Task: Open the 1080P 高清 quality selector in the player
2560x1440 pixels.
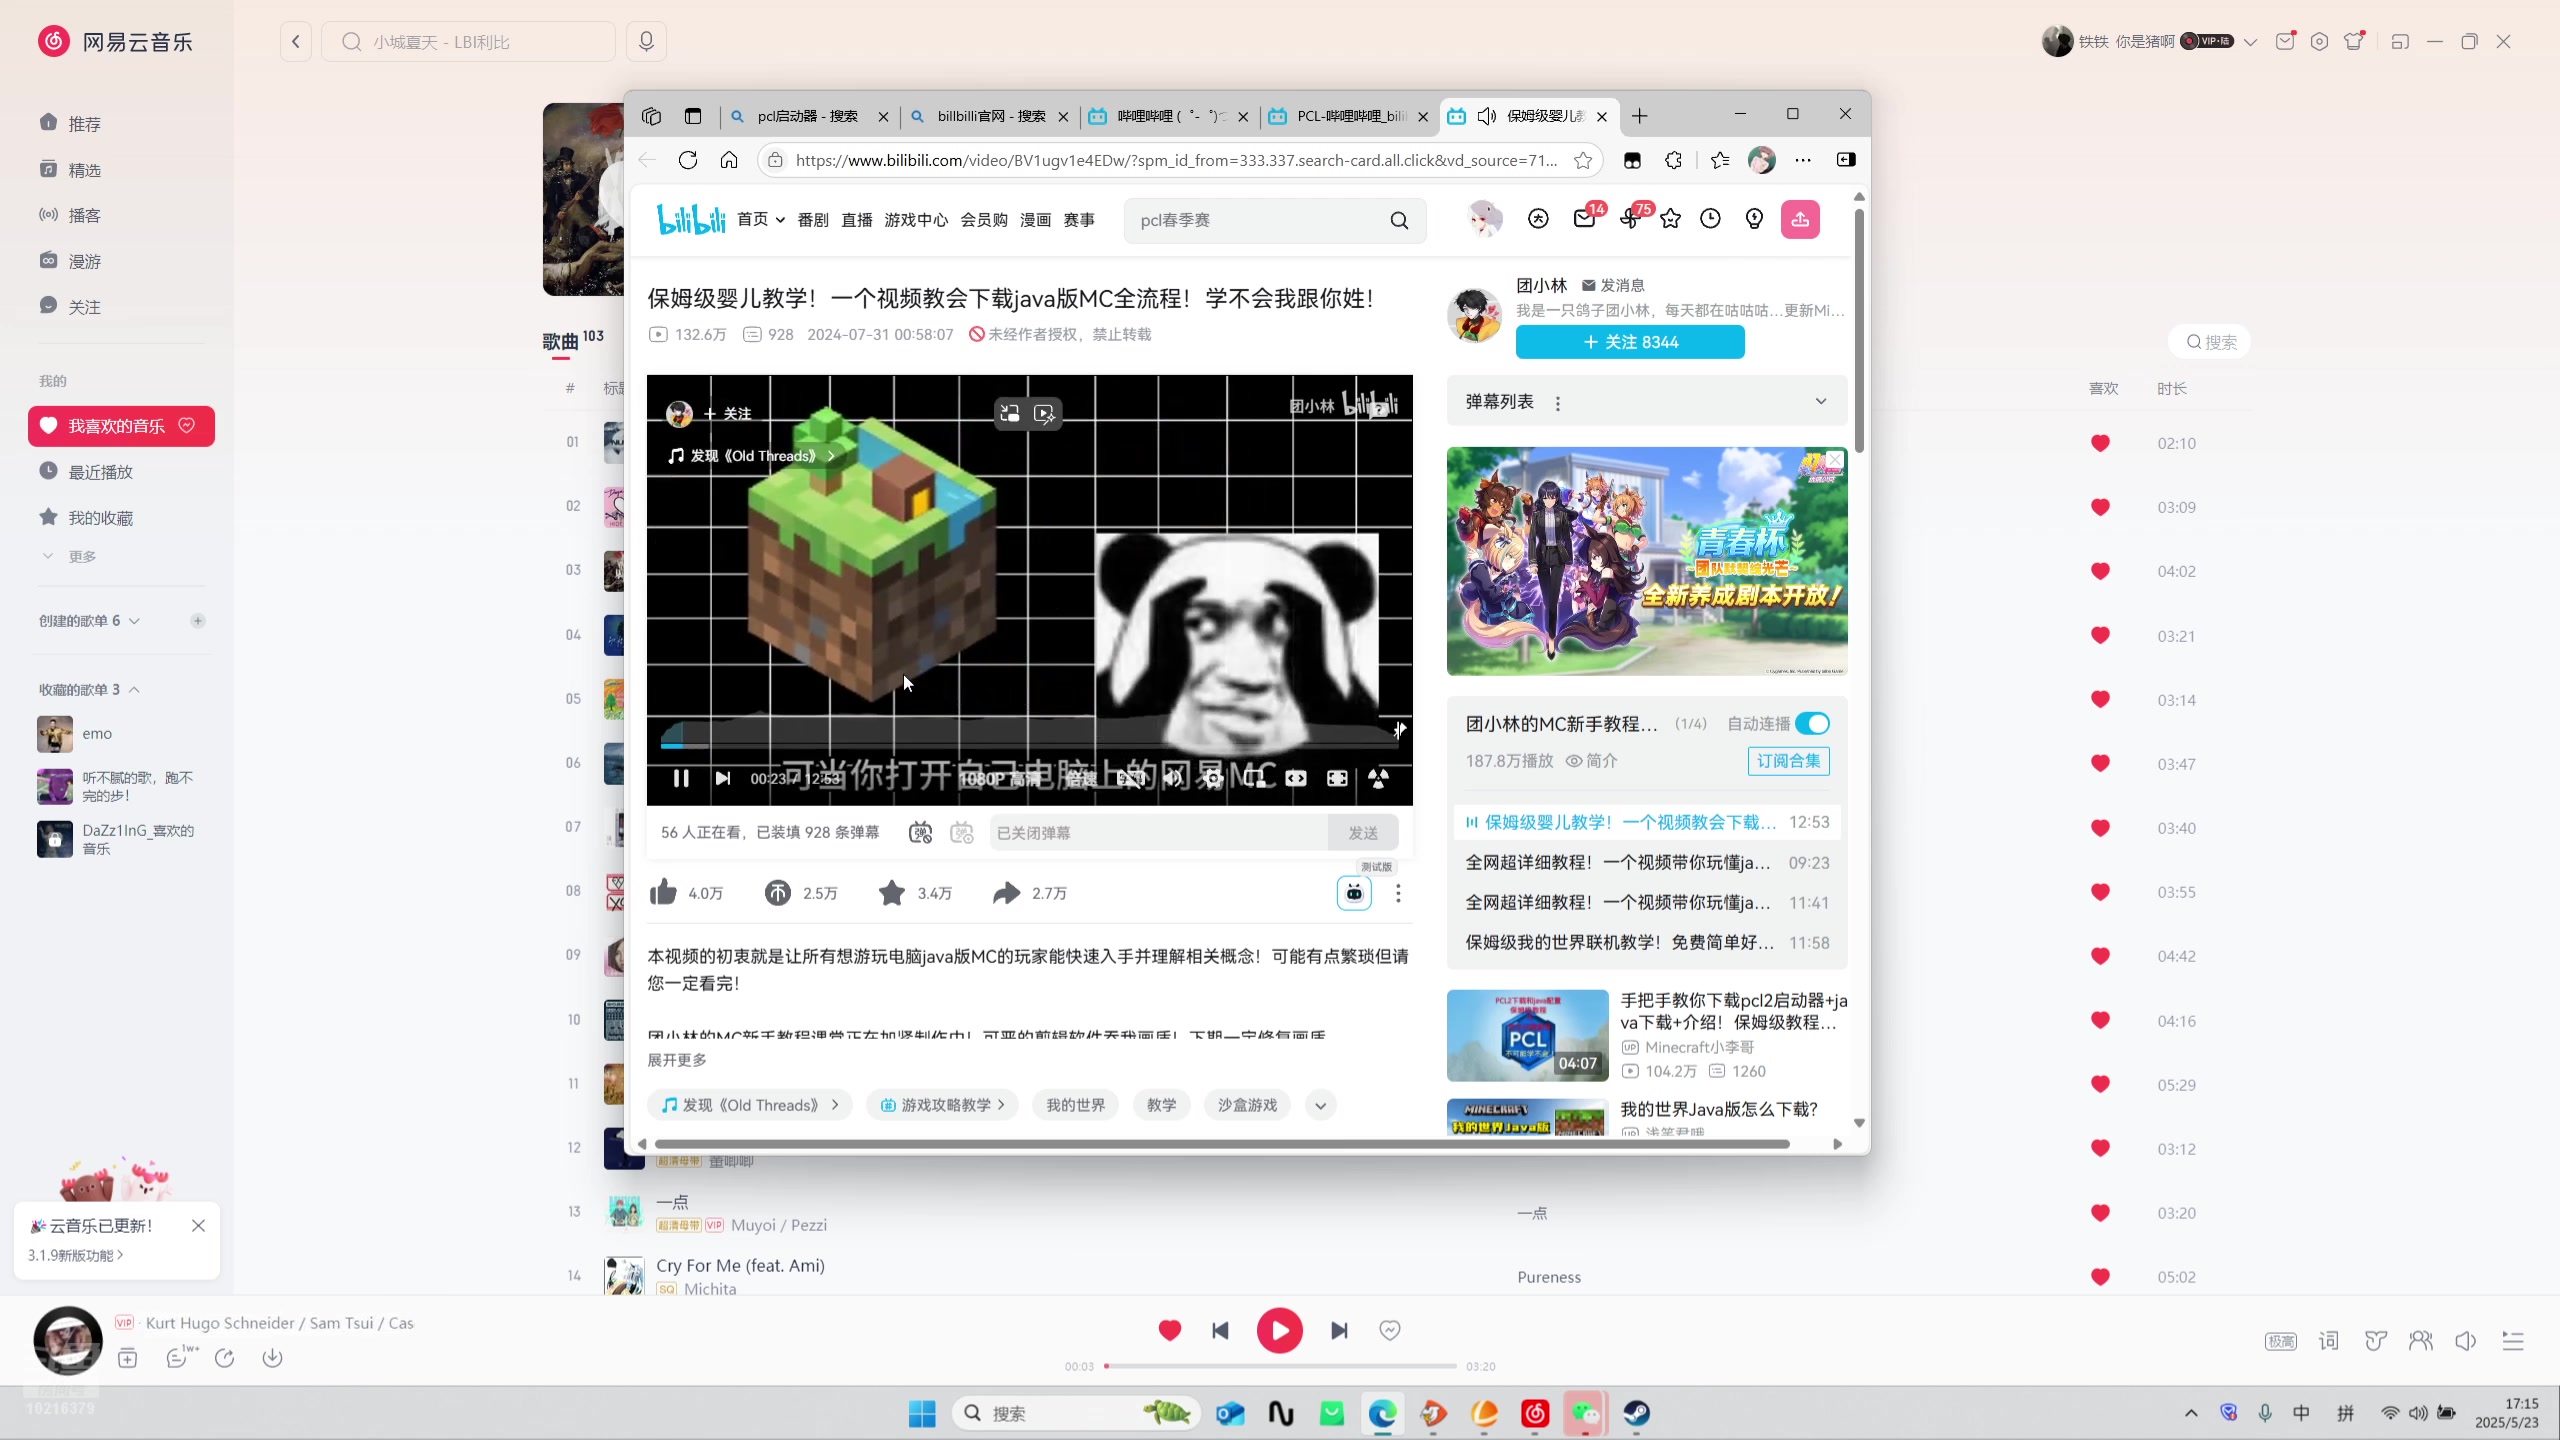Action: tap(998, 778)
